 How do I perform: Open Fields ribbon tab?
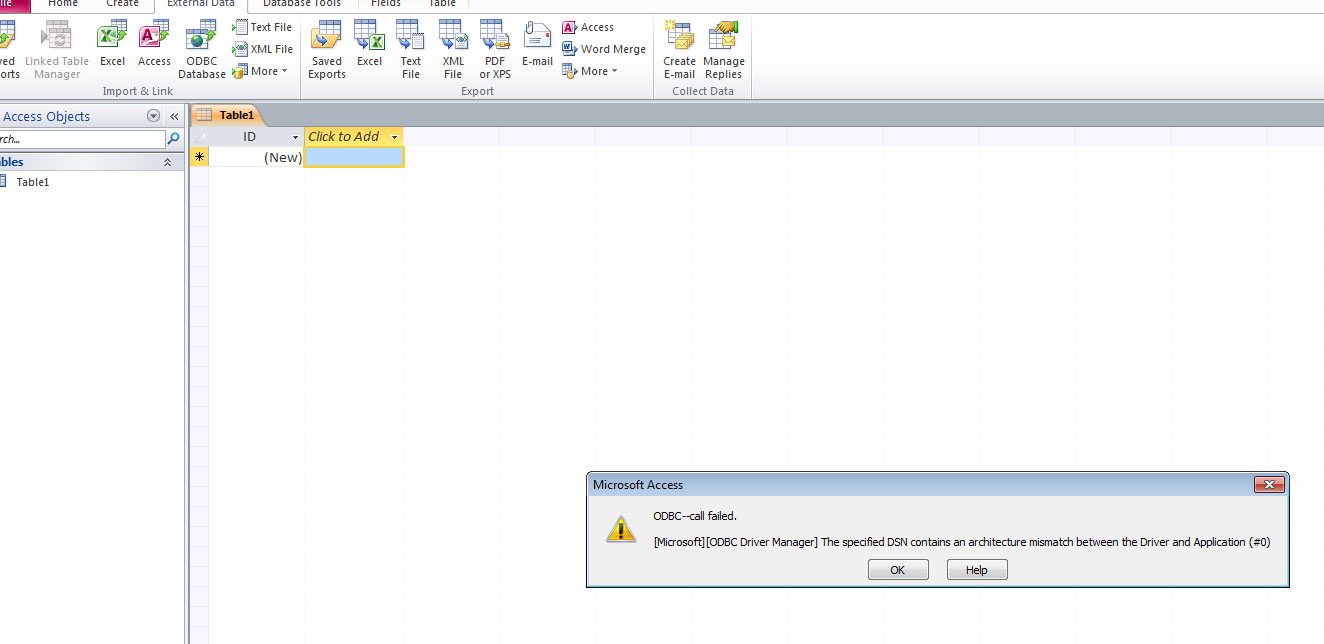pos(386,4)
